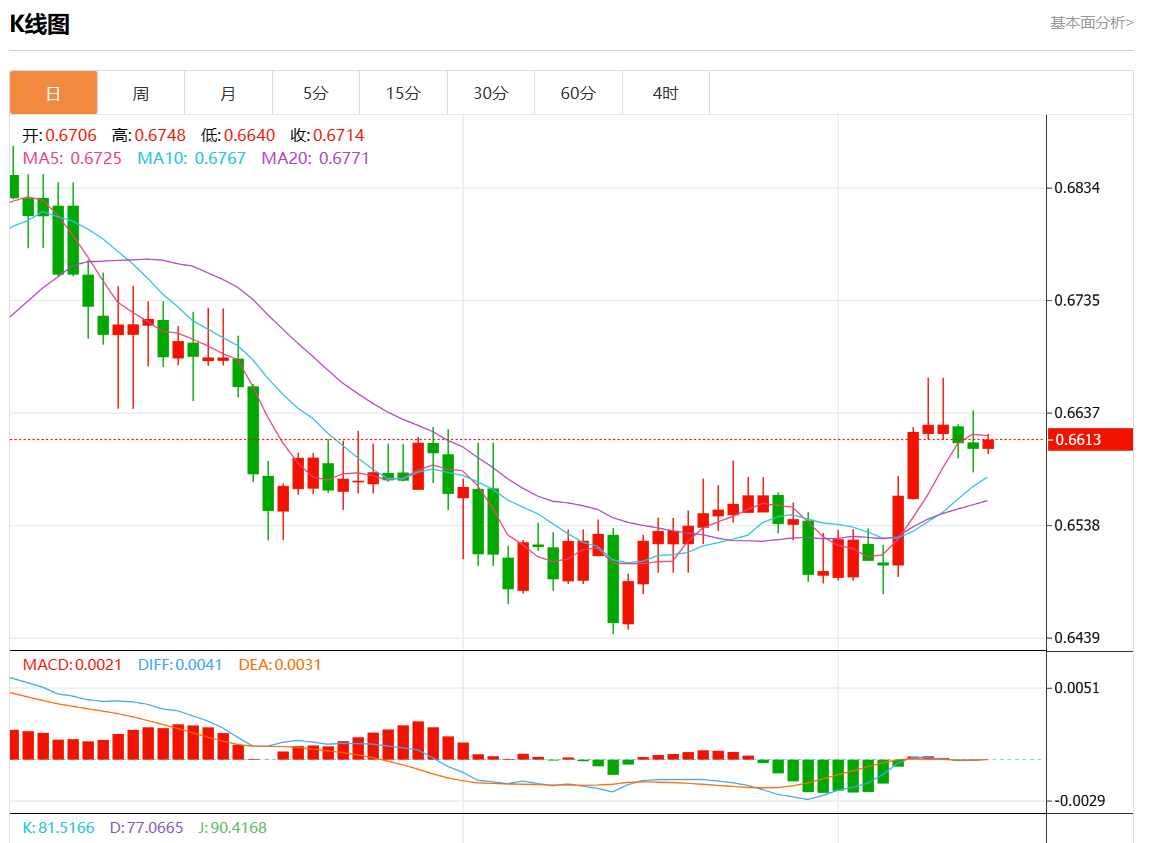1160x843 pixels.
Task: Click the 0.0051 MACD axis label
Action: tap(1077, 688)
